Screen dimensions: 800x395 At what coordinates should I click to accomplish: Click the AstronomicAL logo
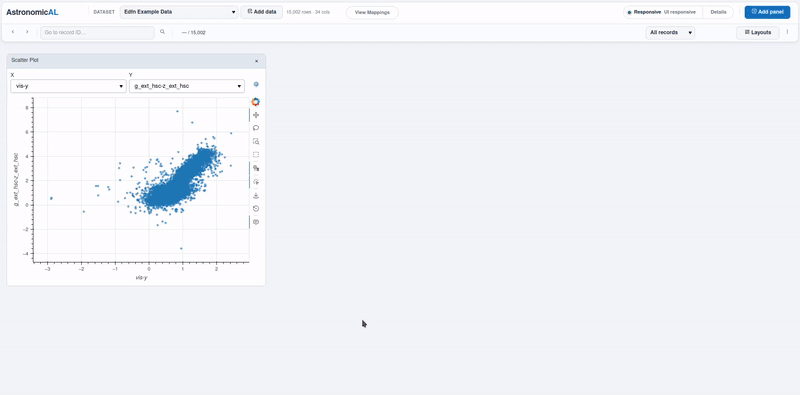click(x=32, y=12)
